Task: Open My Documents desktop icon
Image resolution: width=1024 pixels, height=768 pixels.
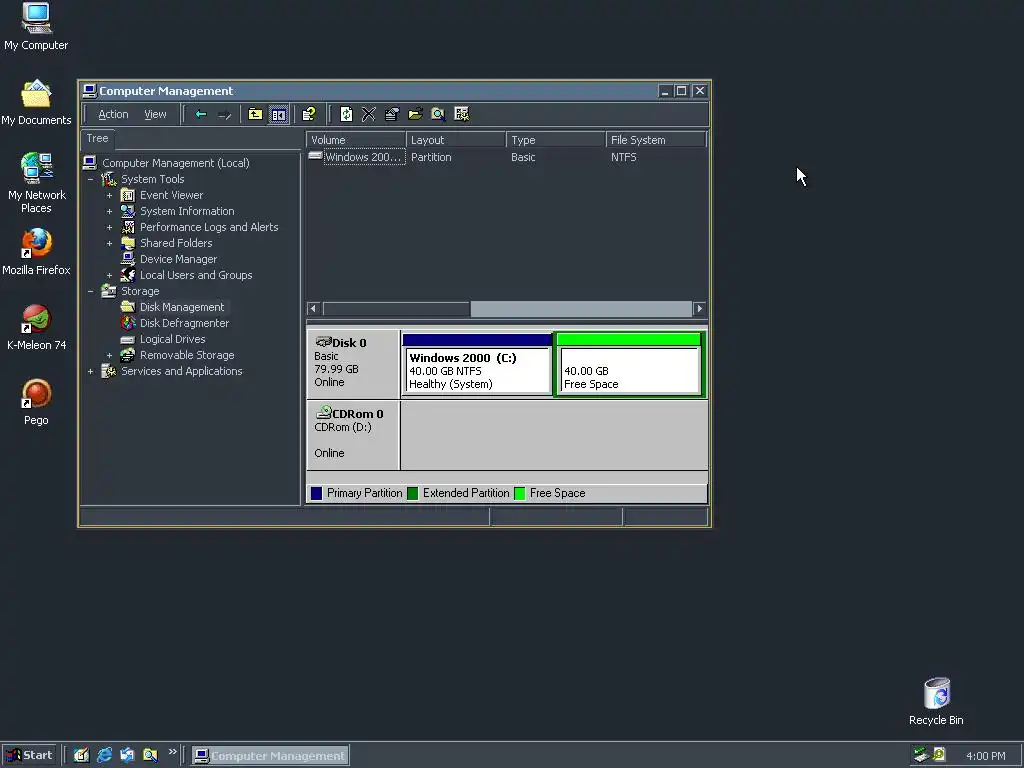Action: 36,103
